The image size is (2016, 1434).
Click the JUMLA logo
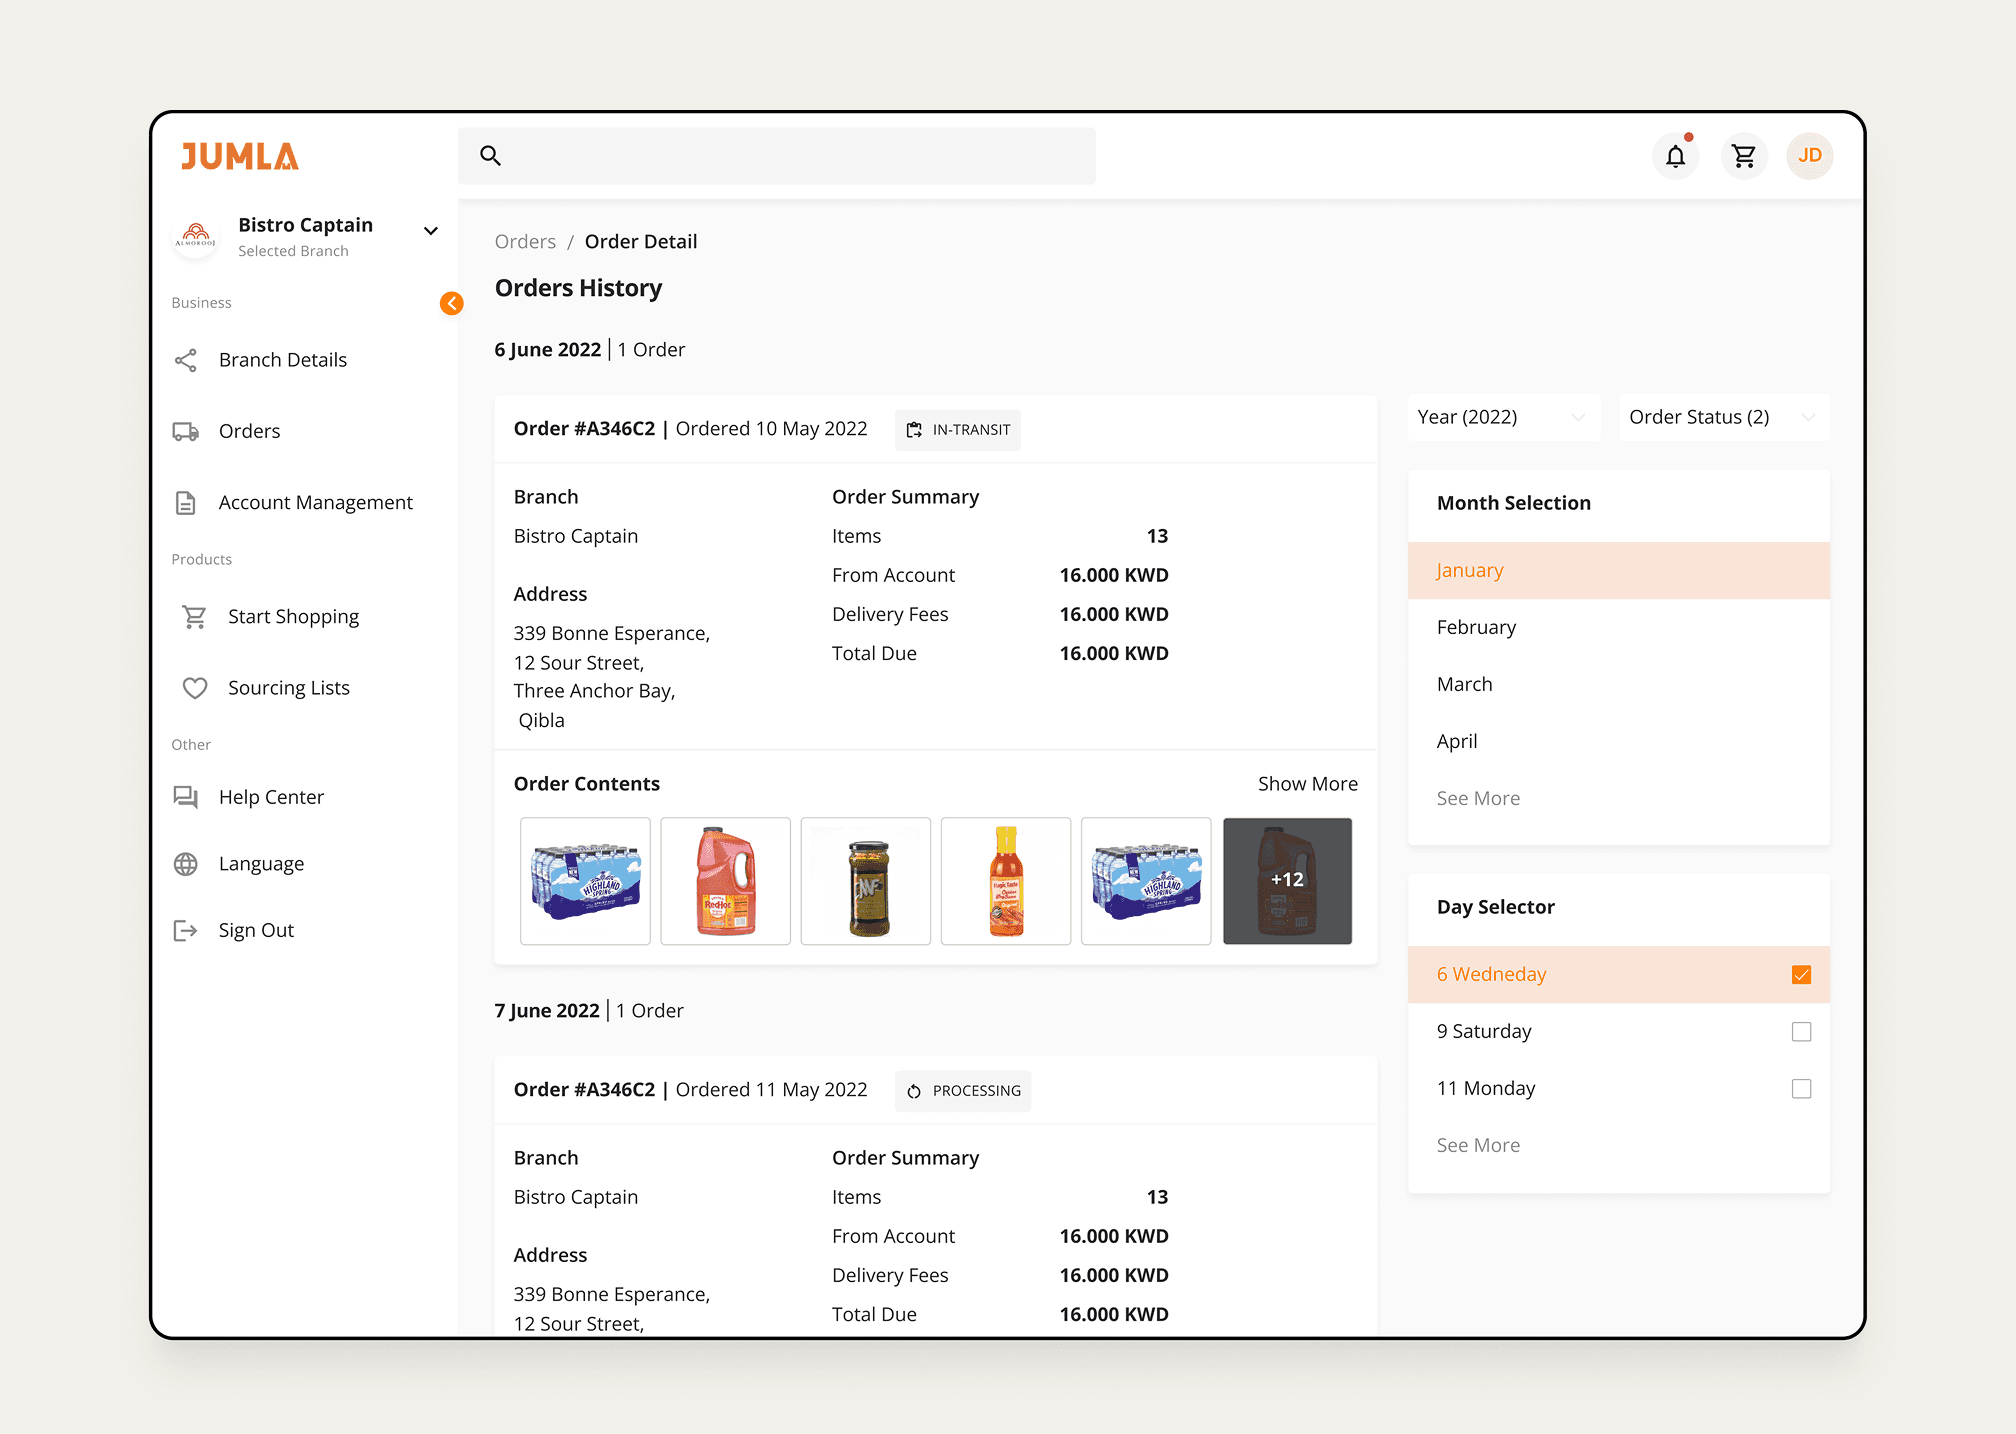pyautogui.click(x=240, y=156)
